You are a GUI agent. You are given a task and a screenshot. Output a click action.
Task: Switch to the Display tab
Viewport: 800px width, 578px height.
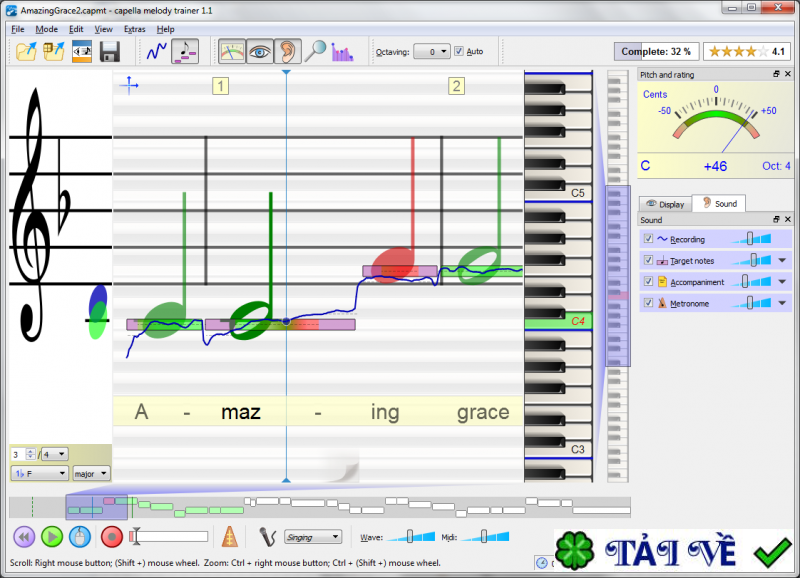click(x=665, y=204)
